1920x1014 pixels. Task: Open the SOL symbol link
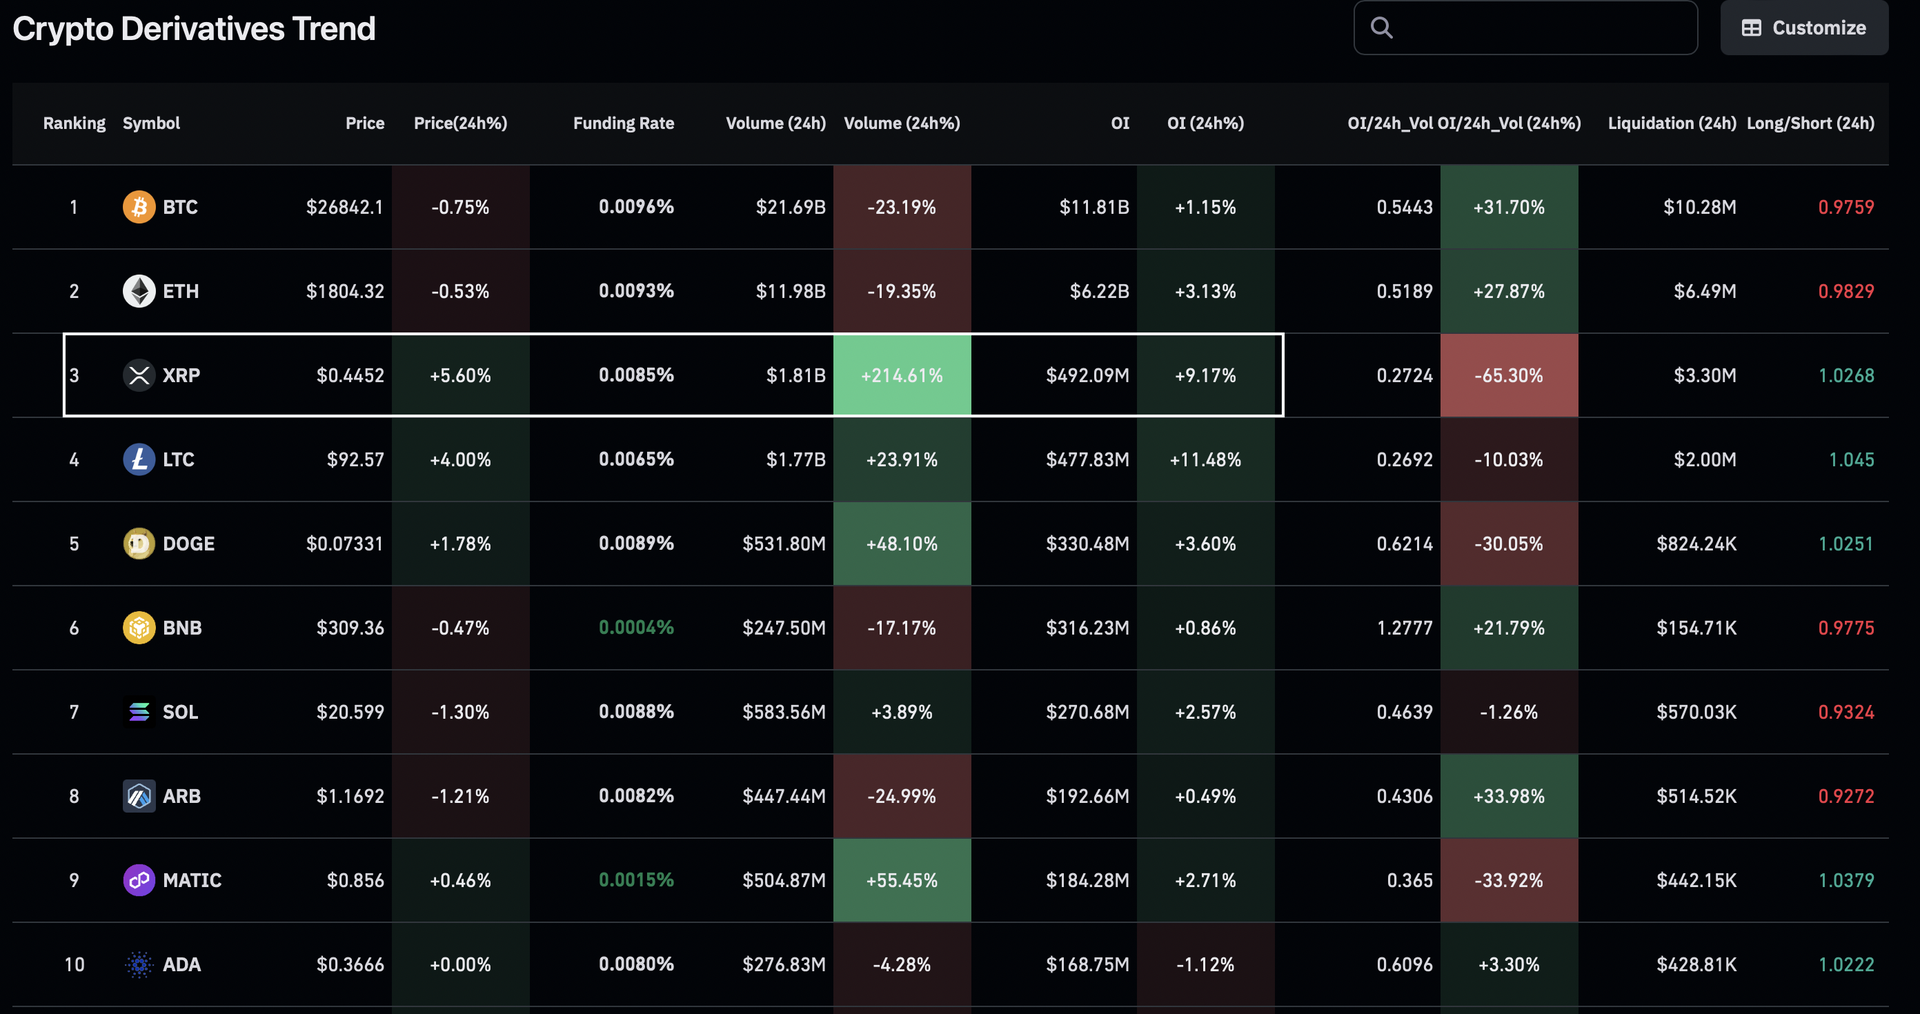coord(180,712)
